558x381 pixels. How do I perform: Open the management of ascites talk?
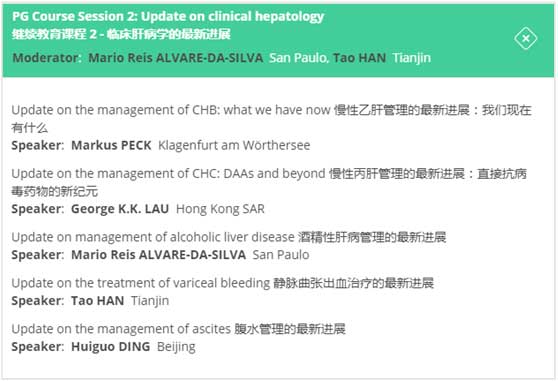pyautogui.click(x=178, y=329)
